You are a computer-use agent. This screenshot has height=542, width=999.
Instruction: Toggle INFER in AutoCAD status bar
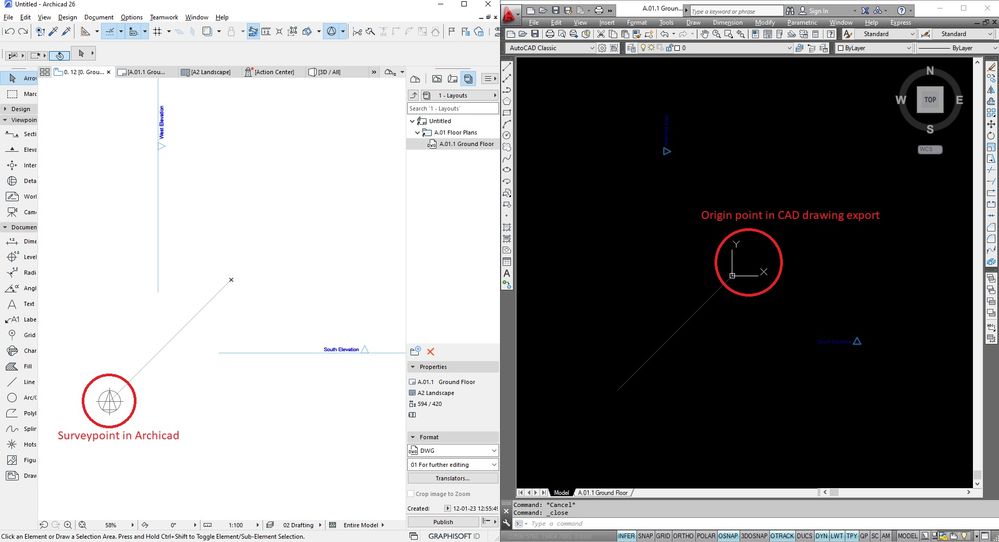point(626,536)
